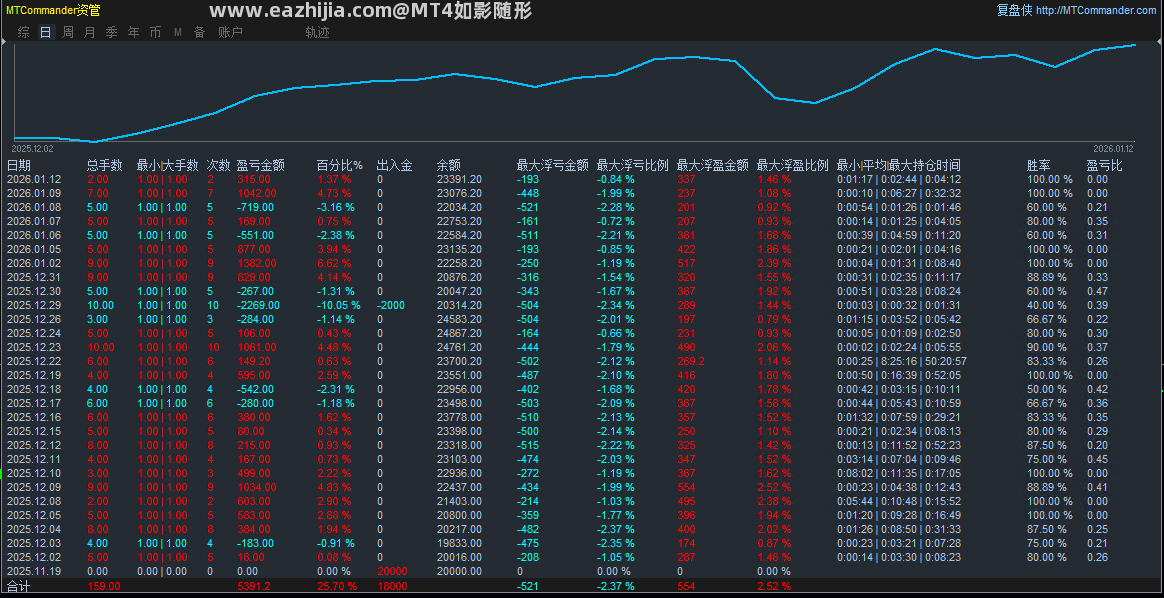Open the 备 tab
The image size is (1164, 598).
click(200, 32)
